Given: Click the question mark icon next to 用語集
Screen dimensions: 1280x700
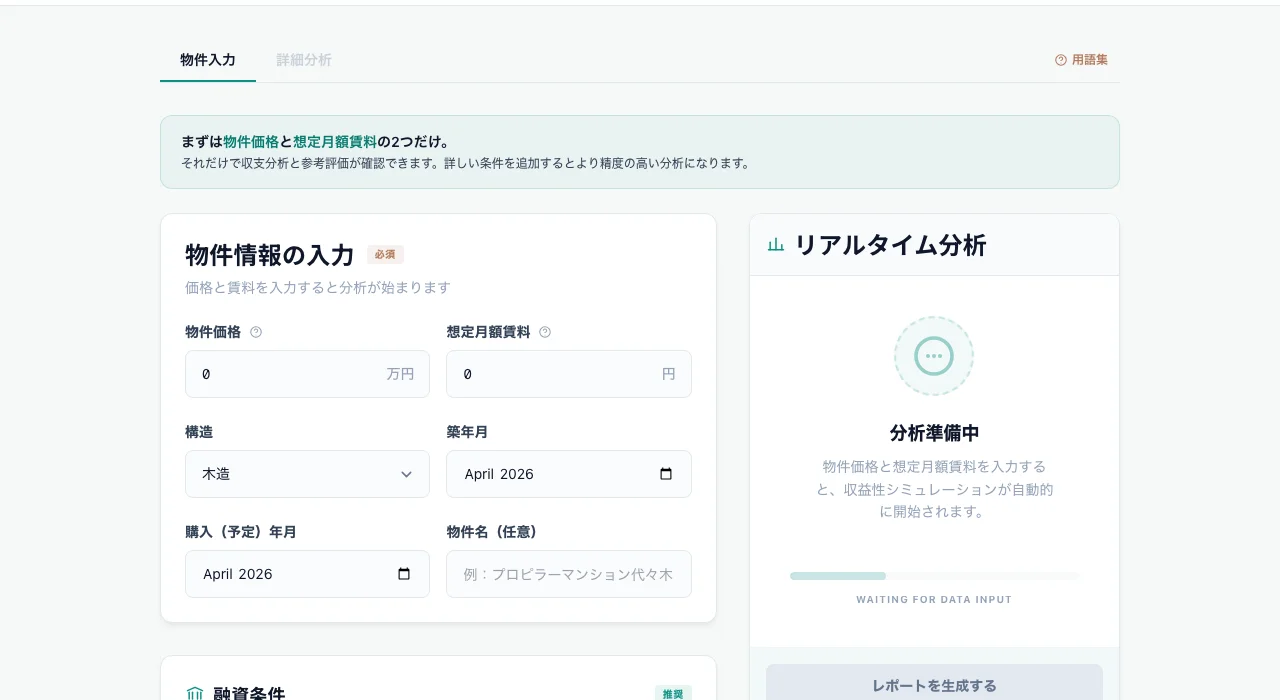Looking at the screenshot, I should [x=1061, y=60].
